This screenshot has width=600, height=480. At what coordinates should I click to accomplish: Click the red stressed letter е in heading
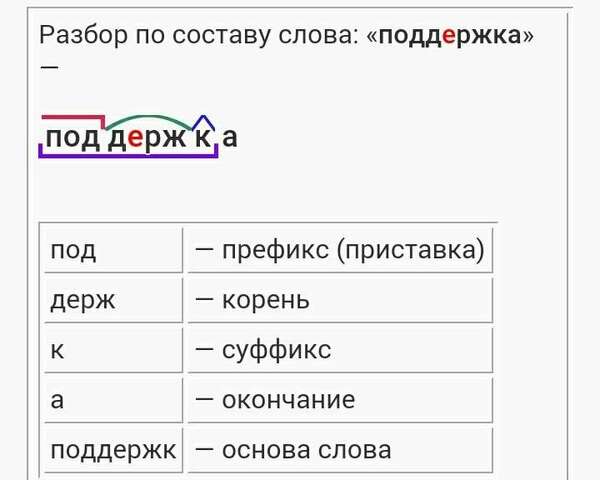pyautogui.click(x=449, y=36)
